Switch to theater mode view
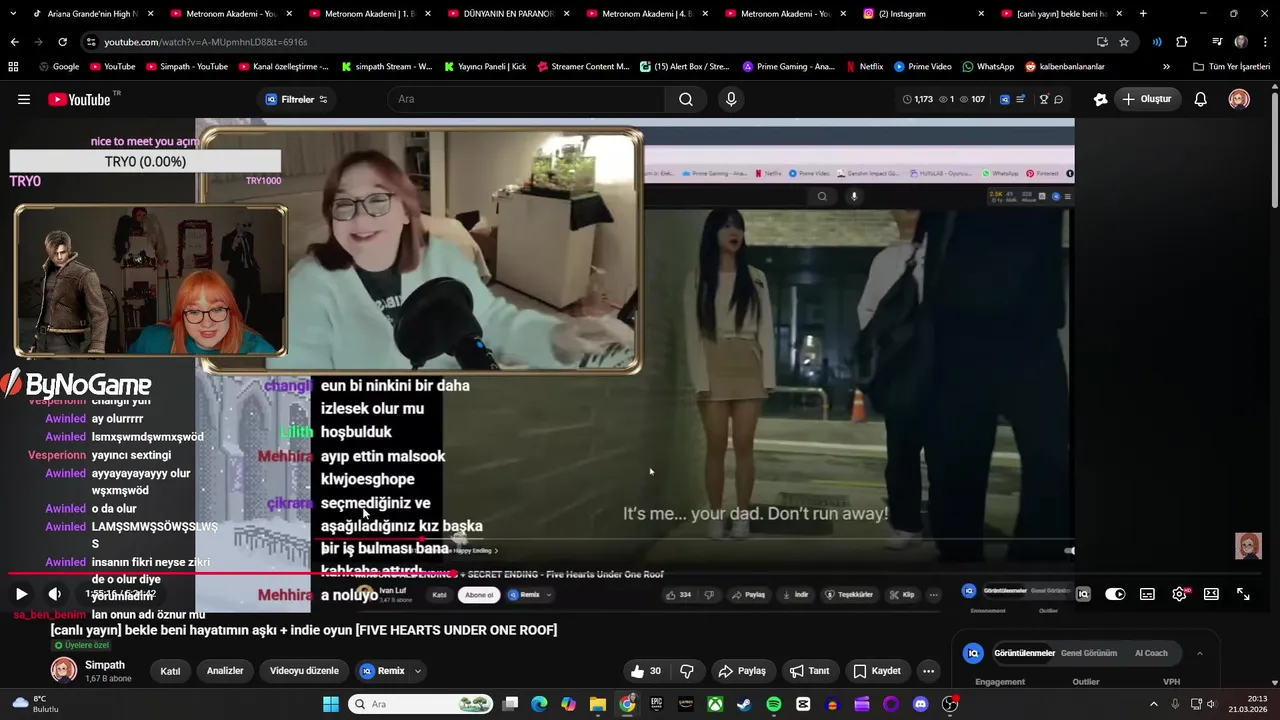The height and width of the screenshot is (720, 1280). tap(1211, 594)
